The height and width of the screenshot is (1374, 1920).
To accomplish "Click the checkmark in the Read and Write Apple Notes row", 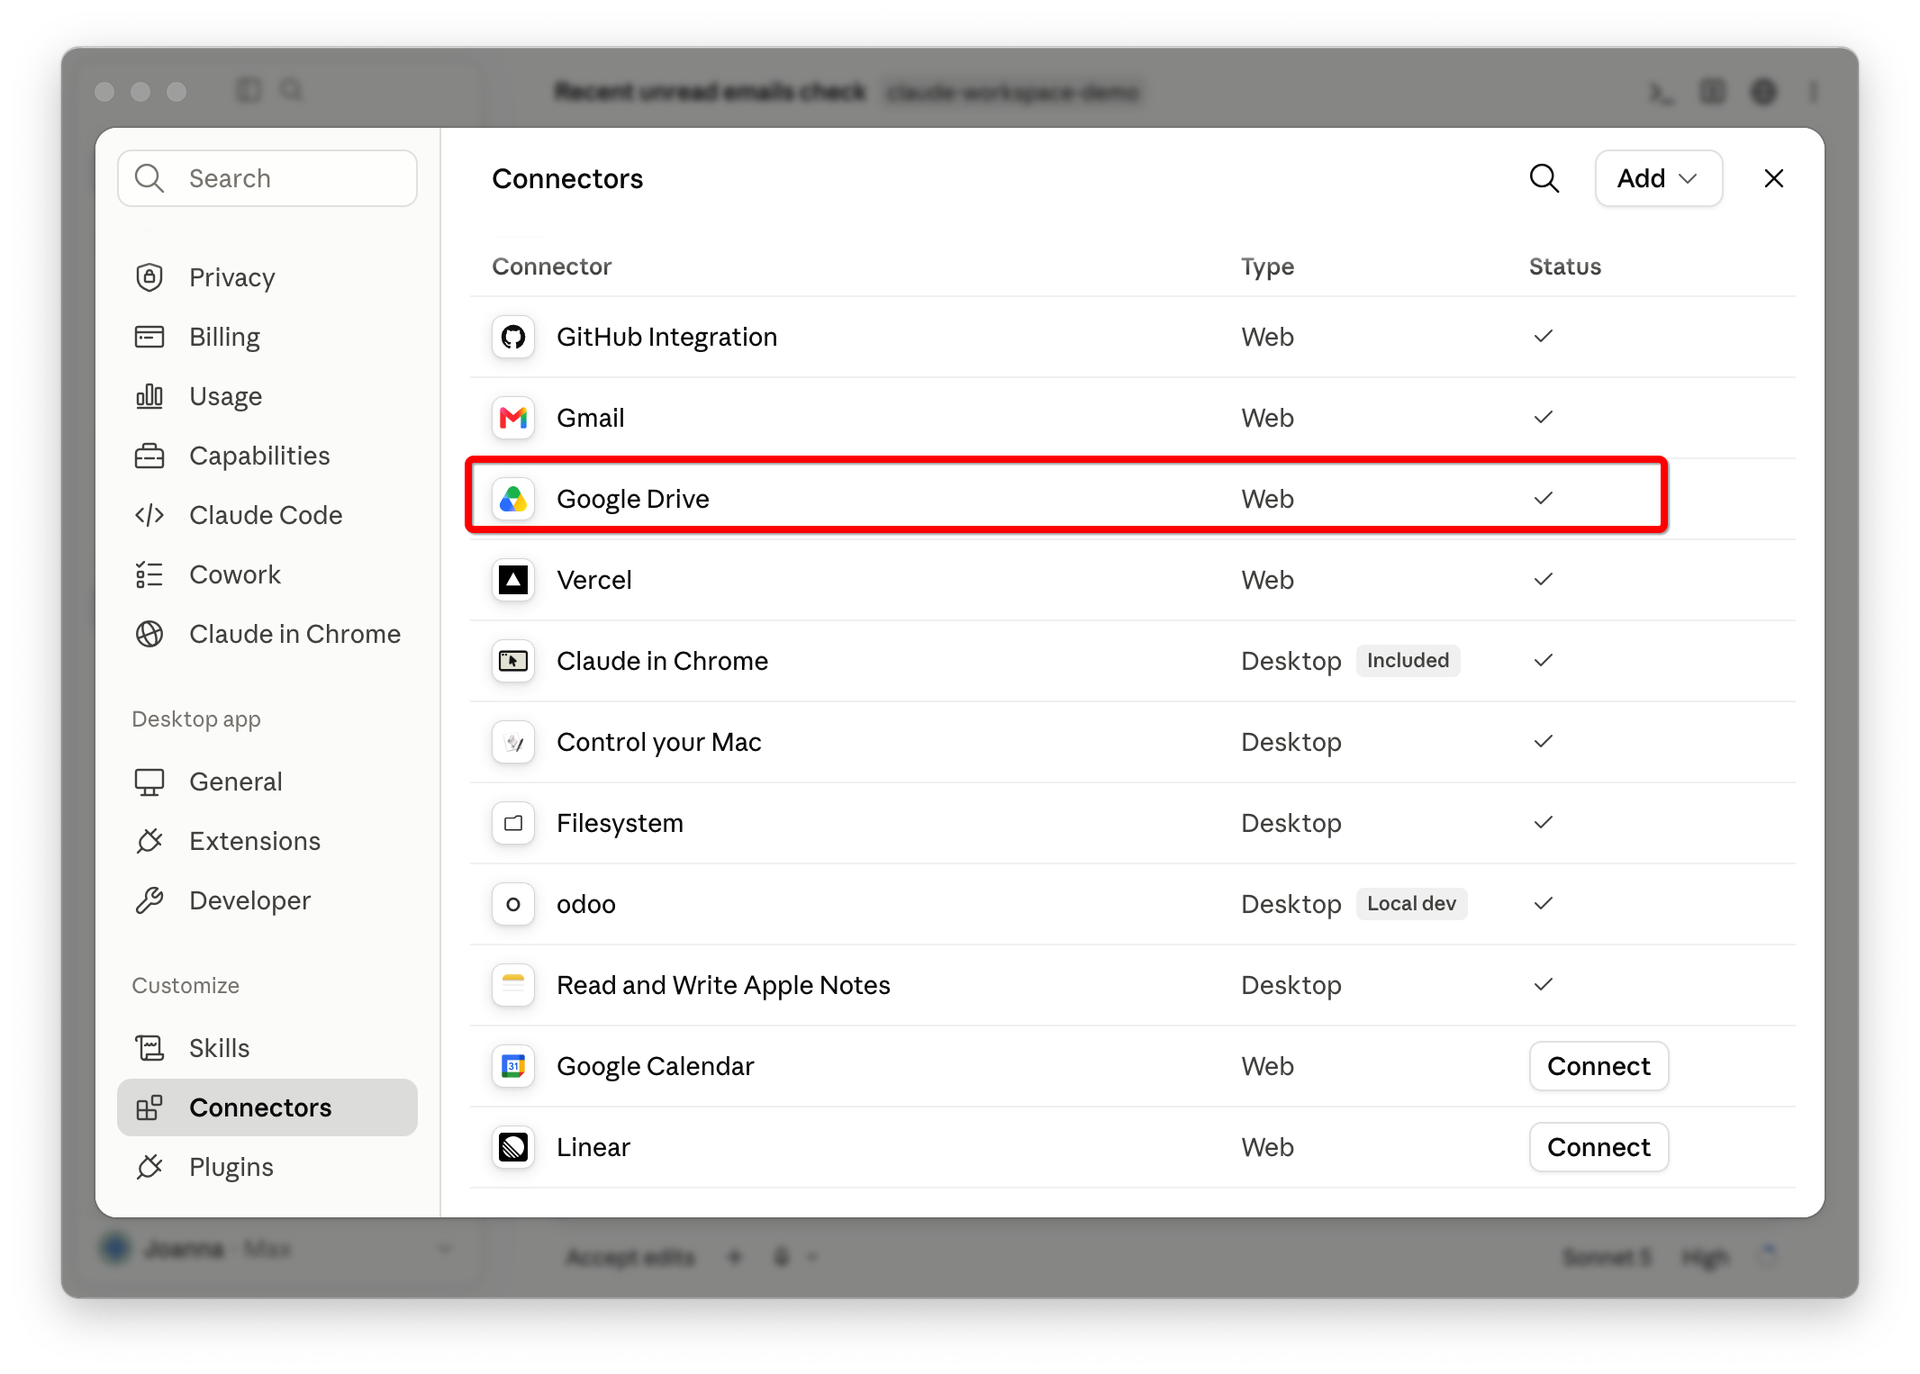I will click(x=1543, y=984).
